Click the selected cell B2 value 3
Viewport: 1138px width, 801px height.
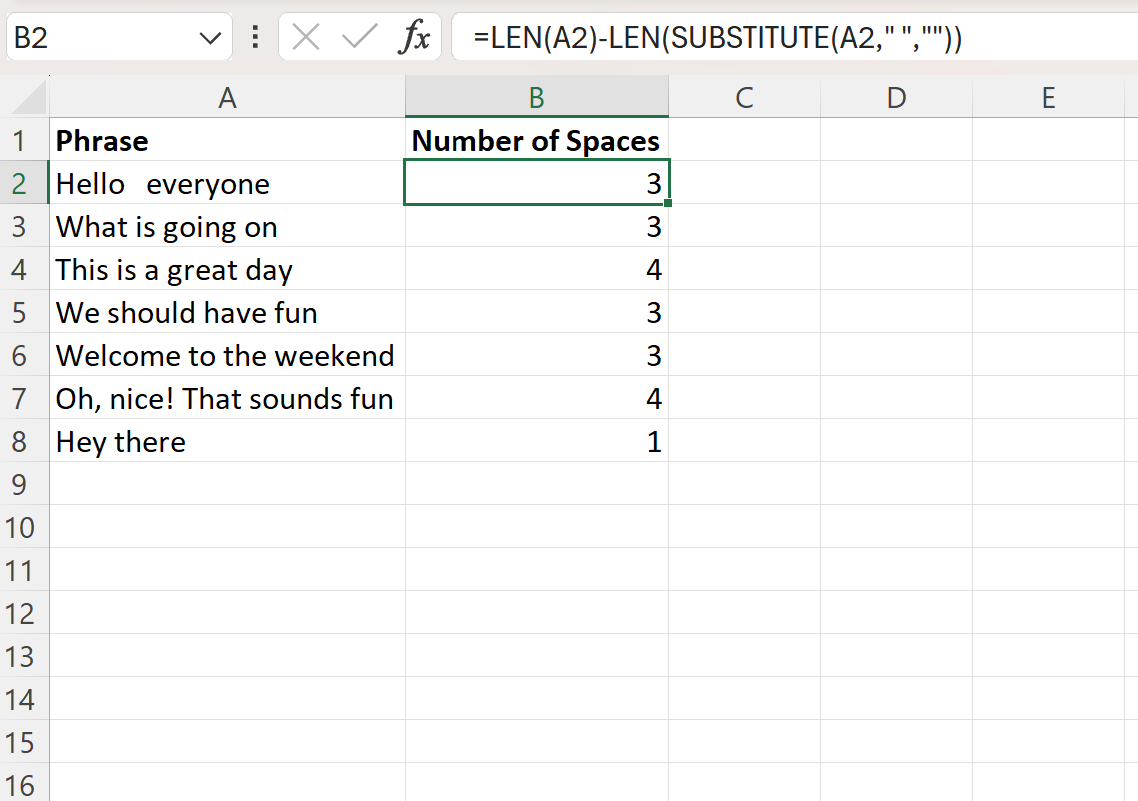[x=536, y=183]
